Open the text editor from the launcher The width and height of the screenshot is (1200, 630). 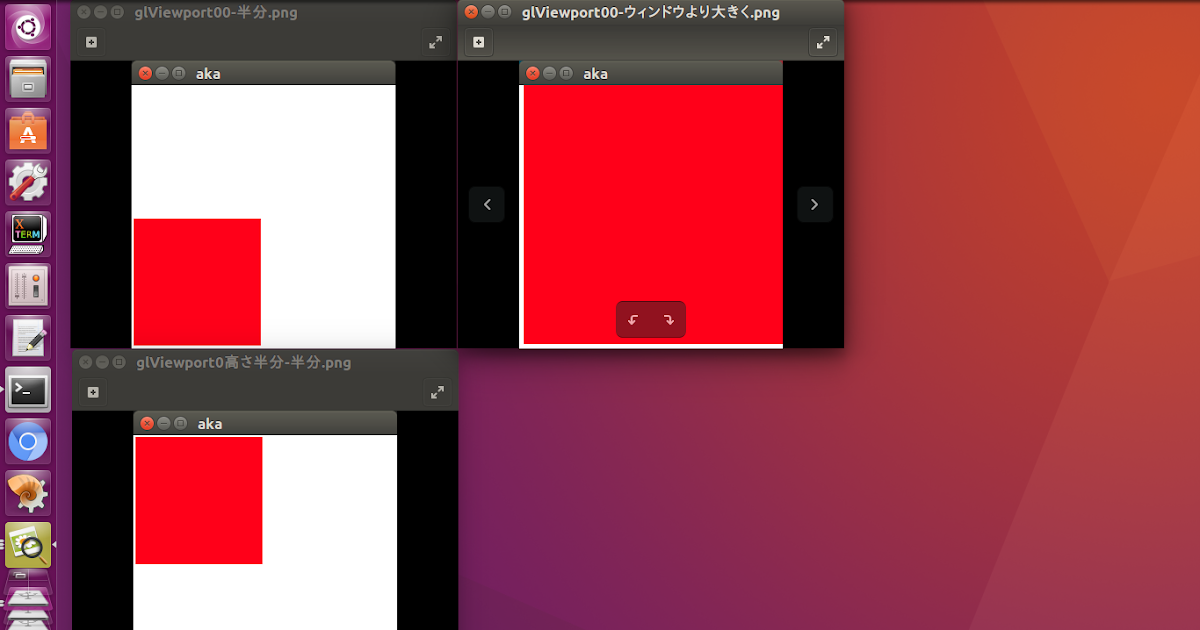pos(27,337)
